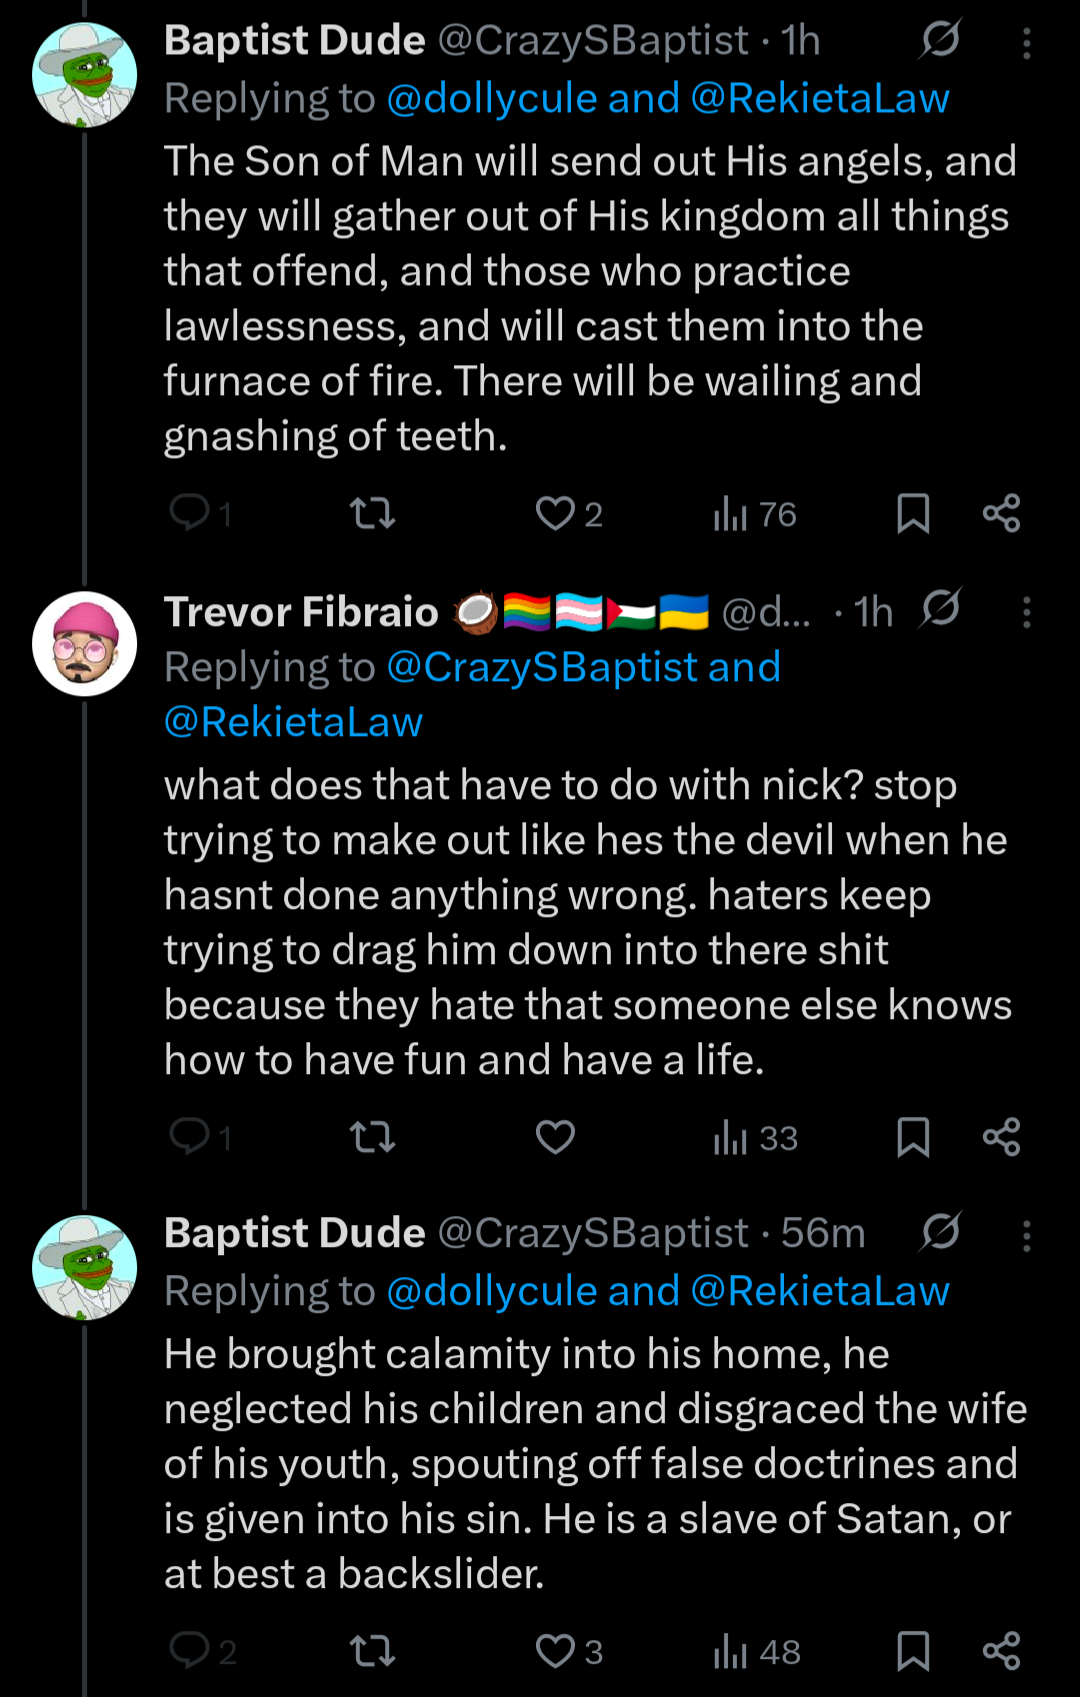Image resolution: width=1080 pixels, height=1697 pixels.
Task: Toggle like on tweet with 3 likes
Action: pyautogui.click(x=555, y=1651)
